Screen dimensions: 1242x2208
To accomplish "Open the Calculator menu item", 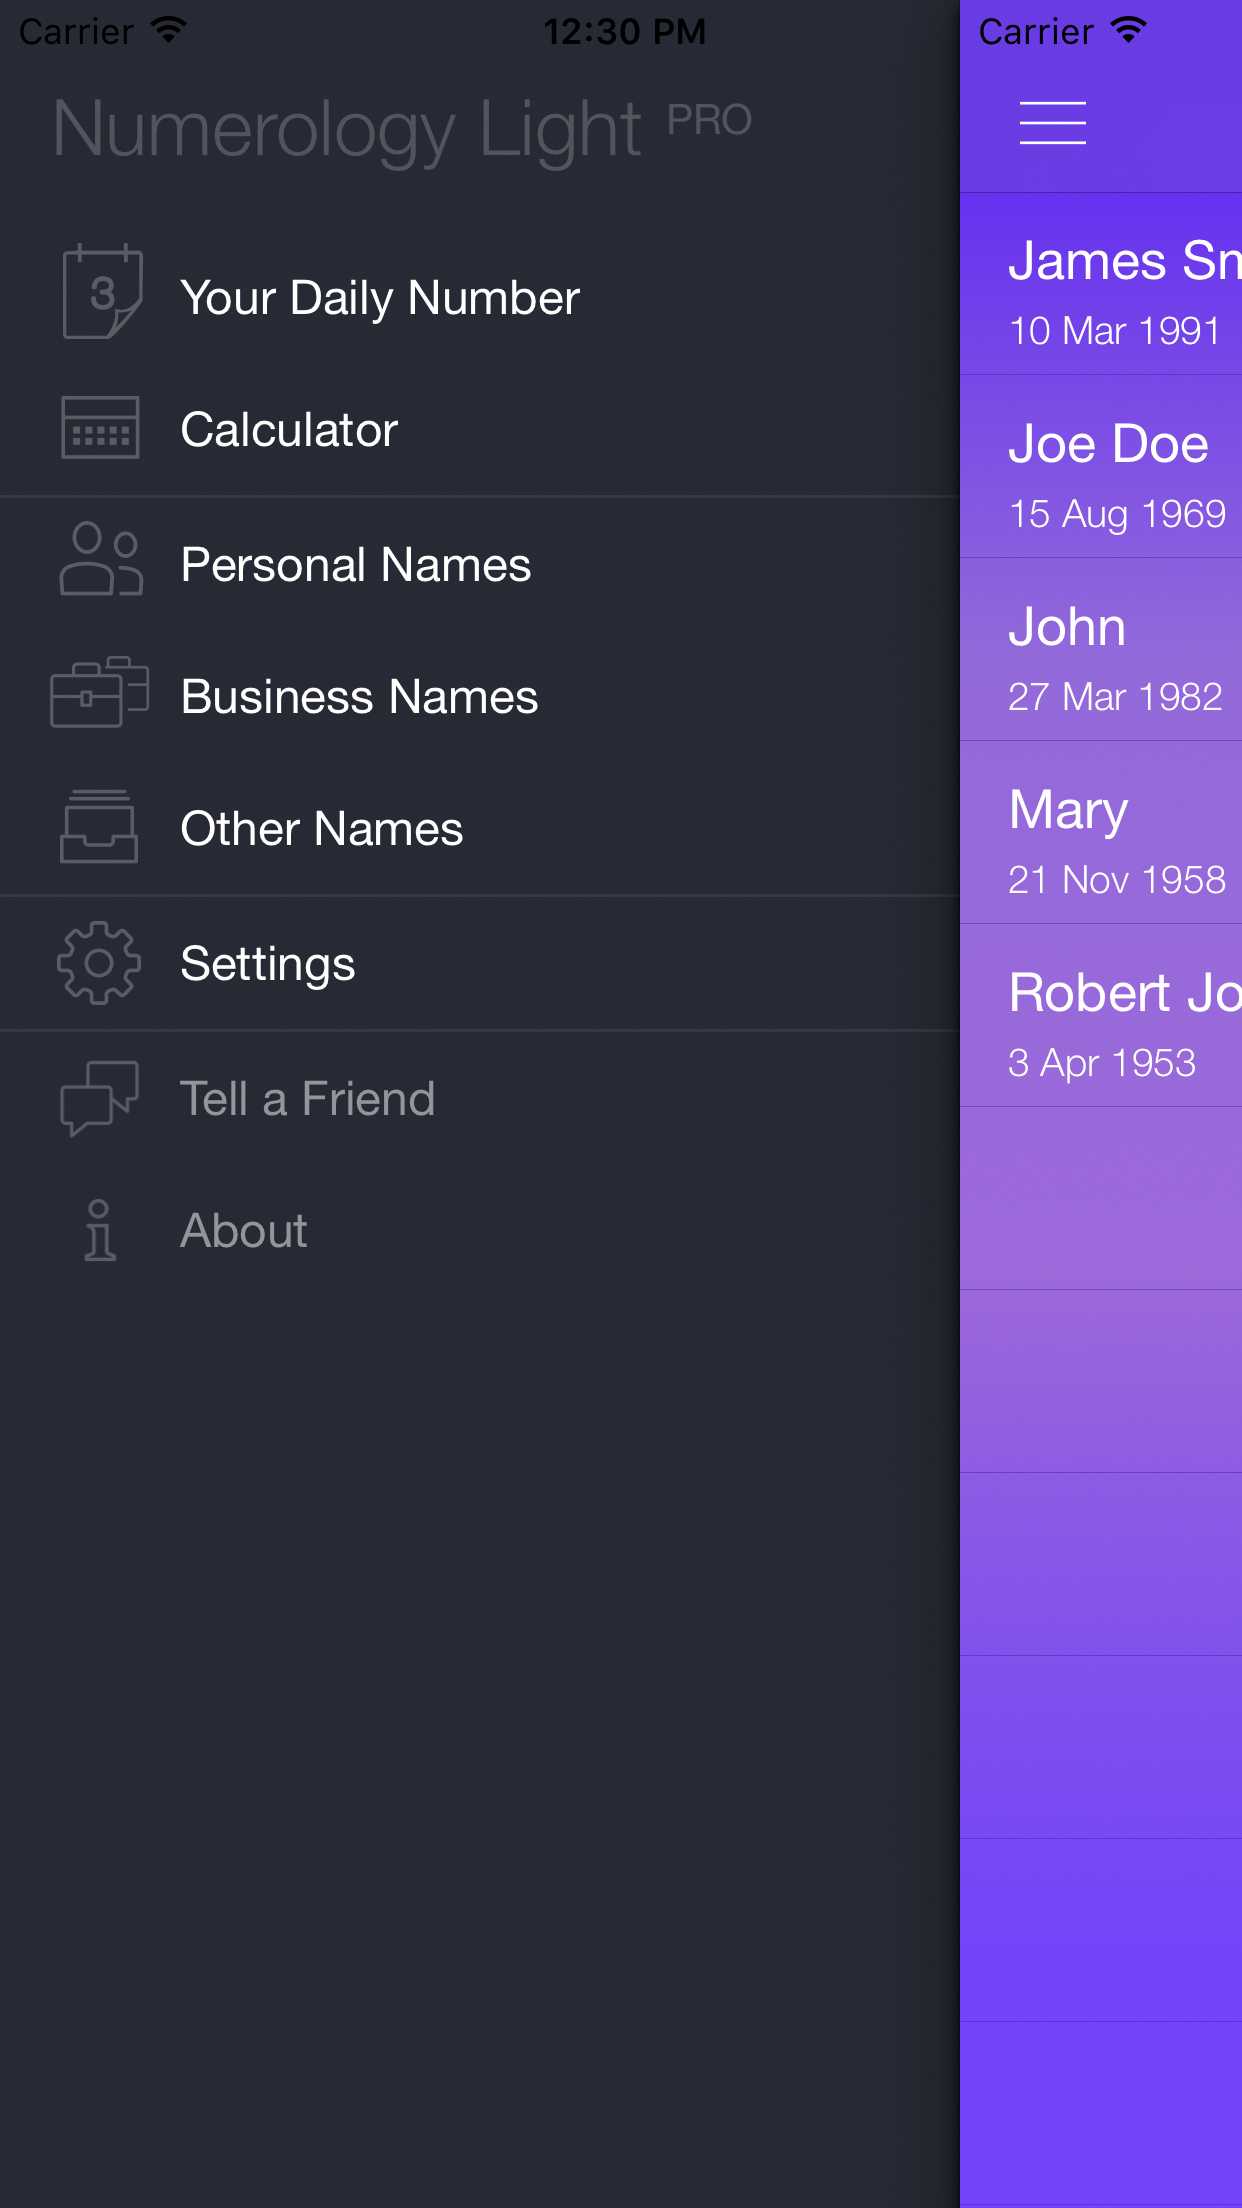I will coord(289,430).
